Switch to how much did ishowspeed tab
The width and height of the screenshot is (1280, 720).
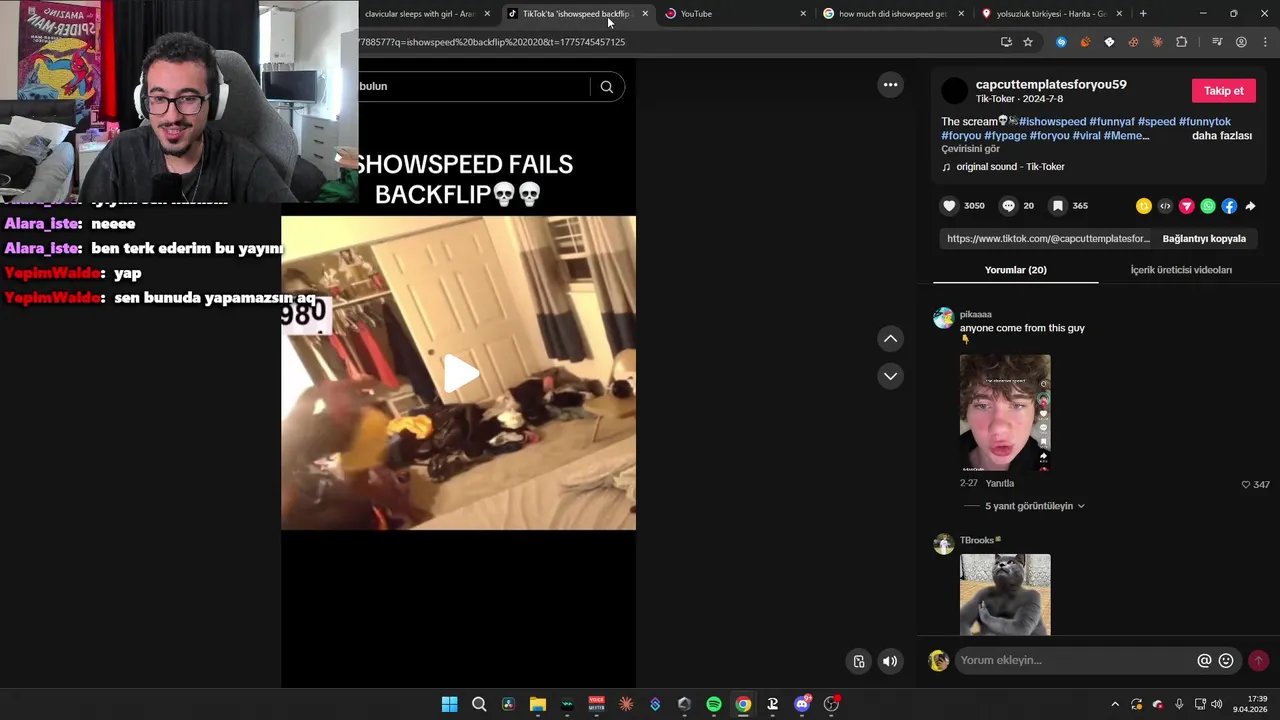[x=892, y=14]
